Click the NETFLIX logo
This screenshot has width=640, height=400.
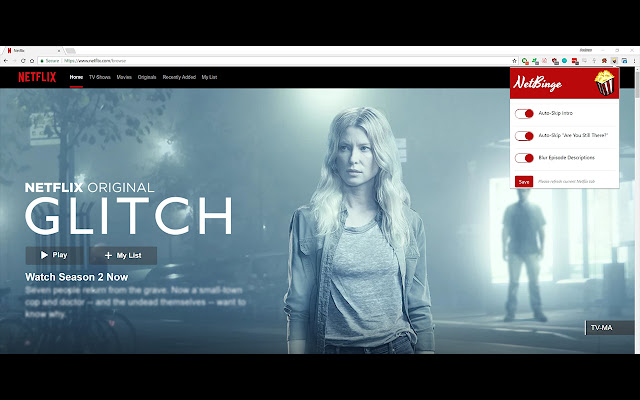pyautogui.click(x=37, y=77)
